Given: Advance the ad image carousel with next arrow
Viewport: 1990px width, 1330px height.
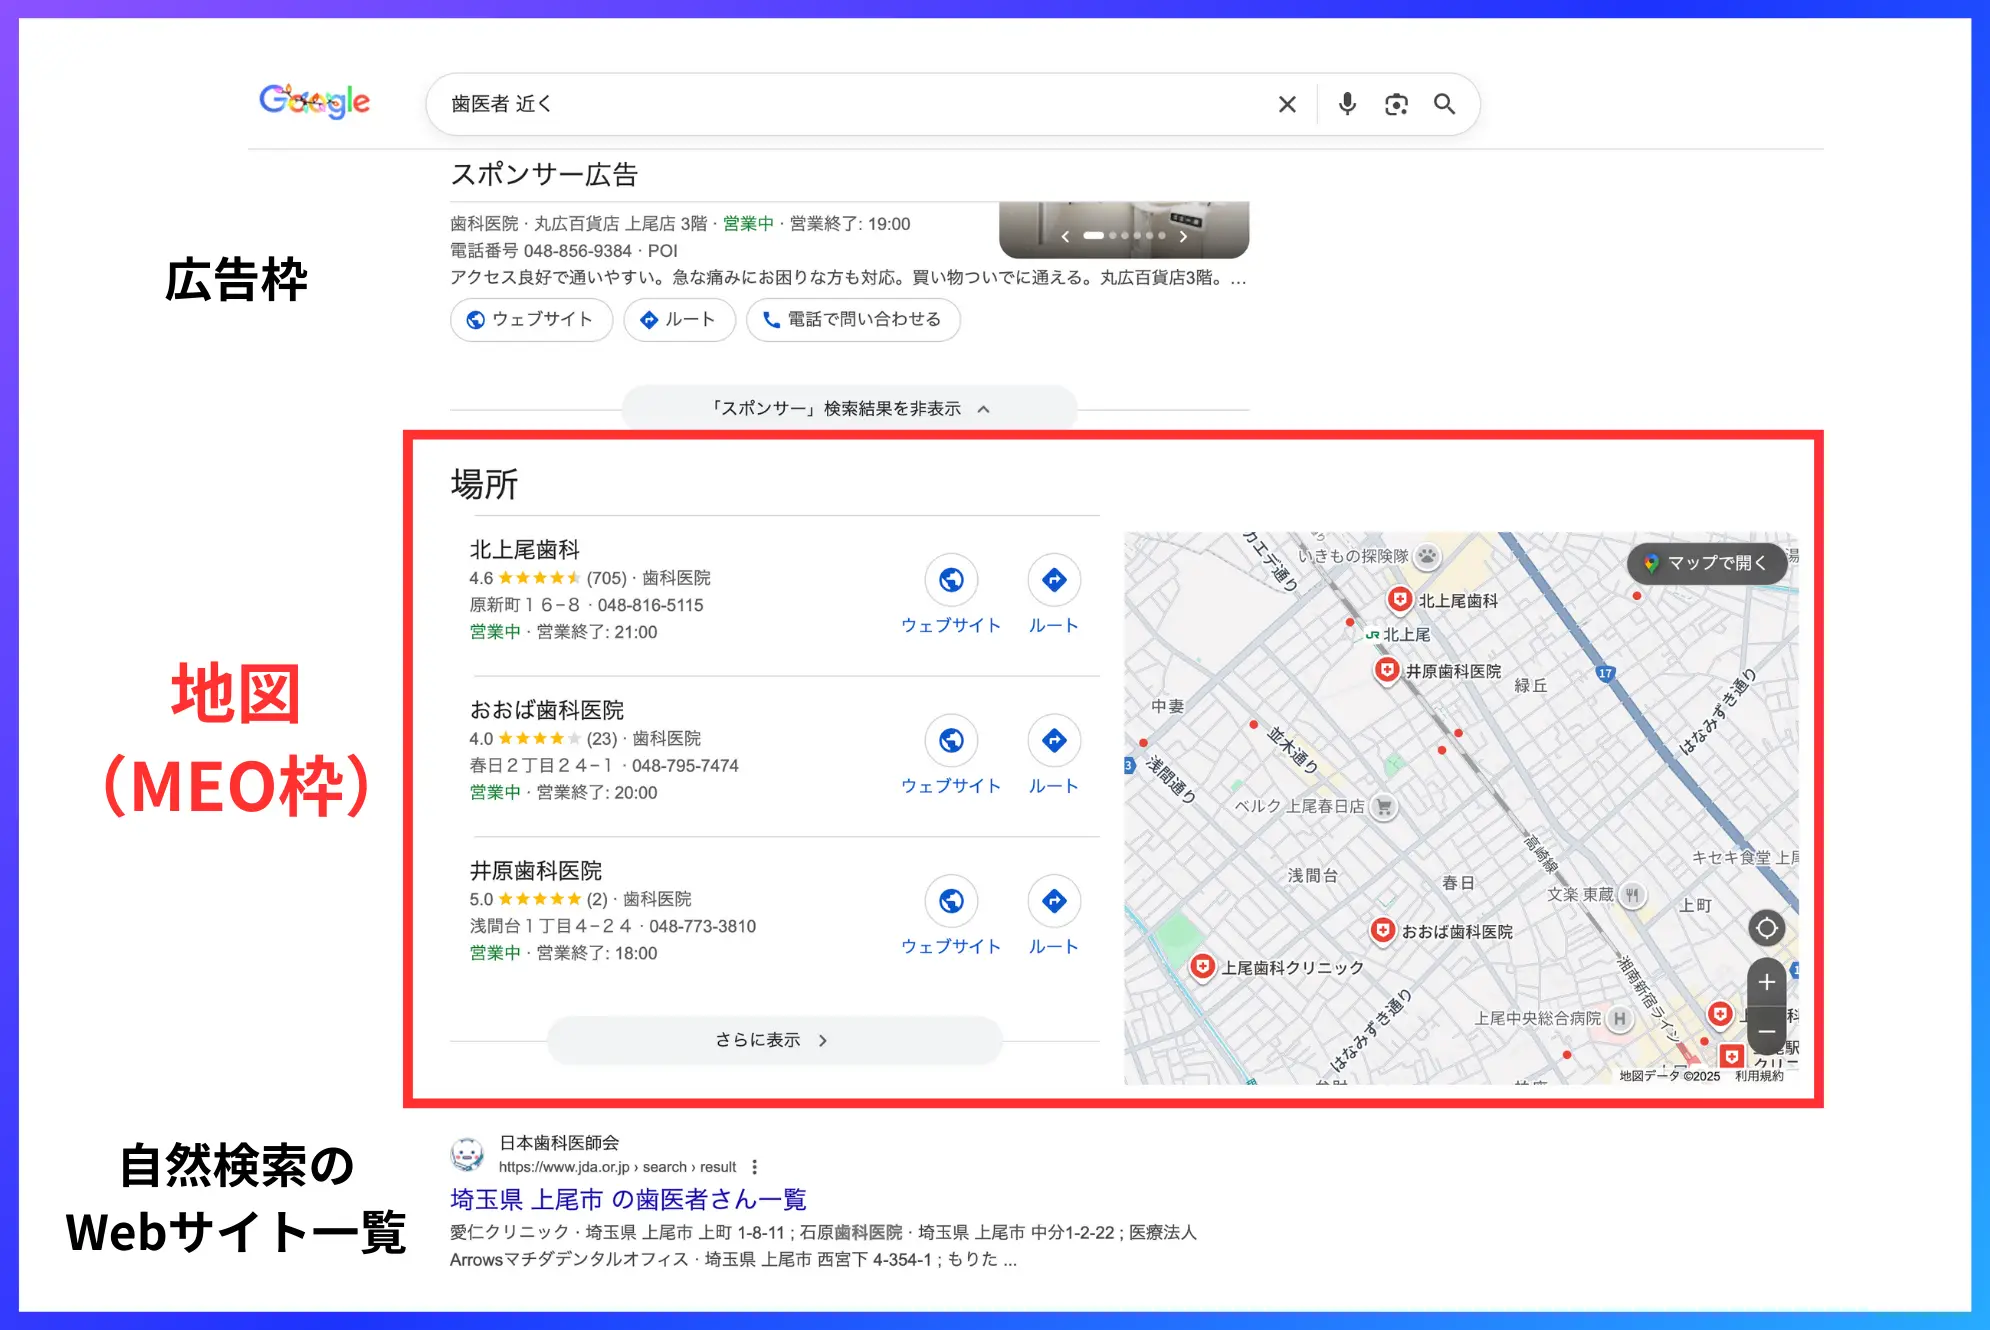Looking at the screenshot, I should pos(1184,236).
